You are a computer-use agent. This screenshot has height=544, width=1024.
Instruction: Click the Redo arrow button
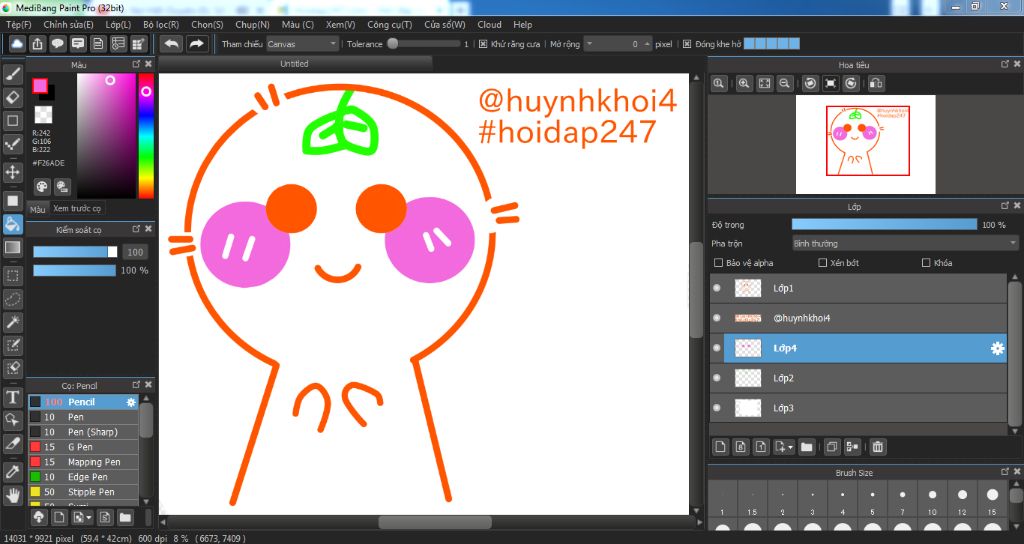click(x=196, y=44)
